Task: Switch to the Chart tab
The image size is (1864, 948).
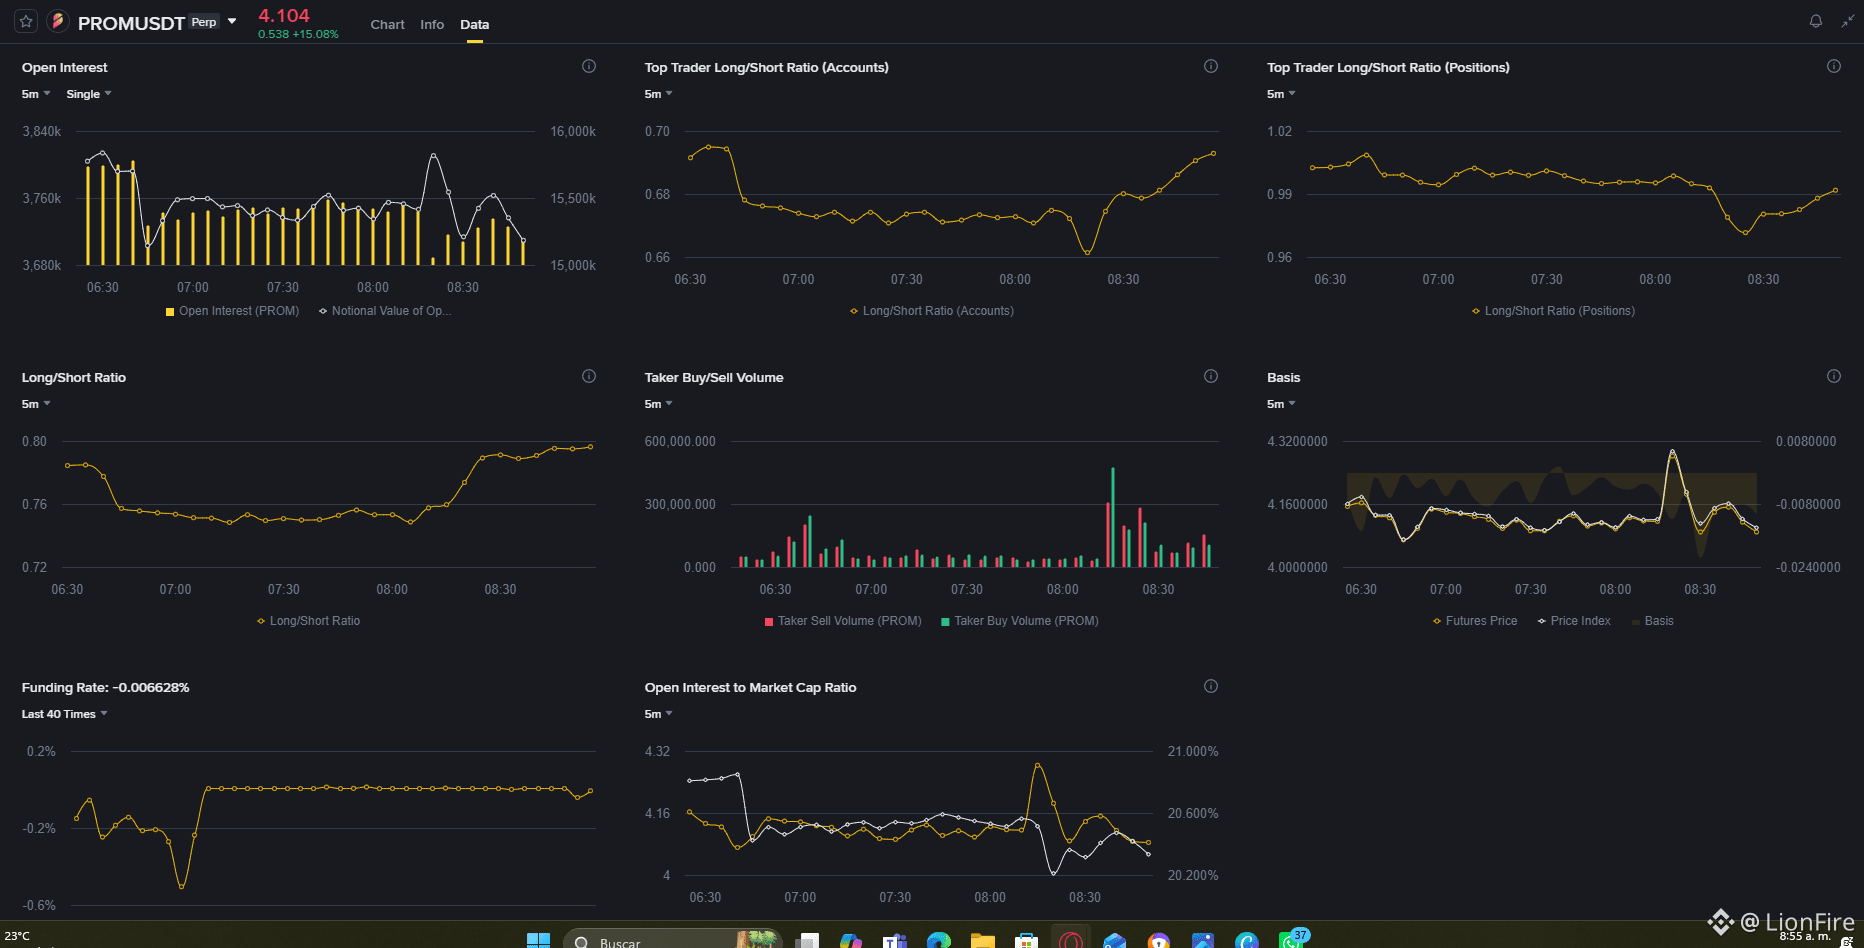Action: (x=387, y=24)
